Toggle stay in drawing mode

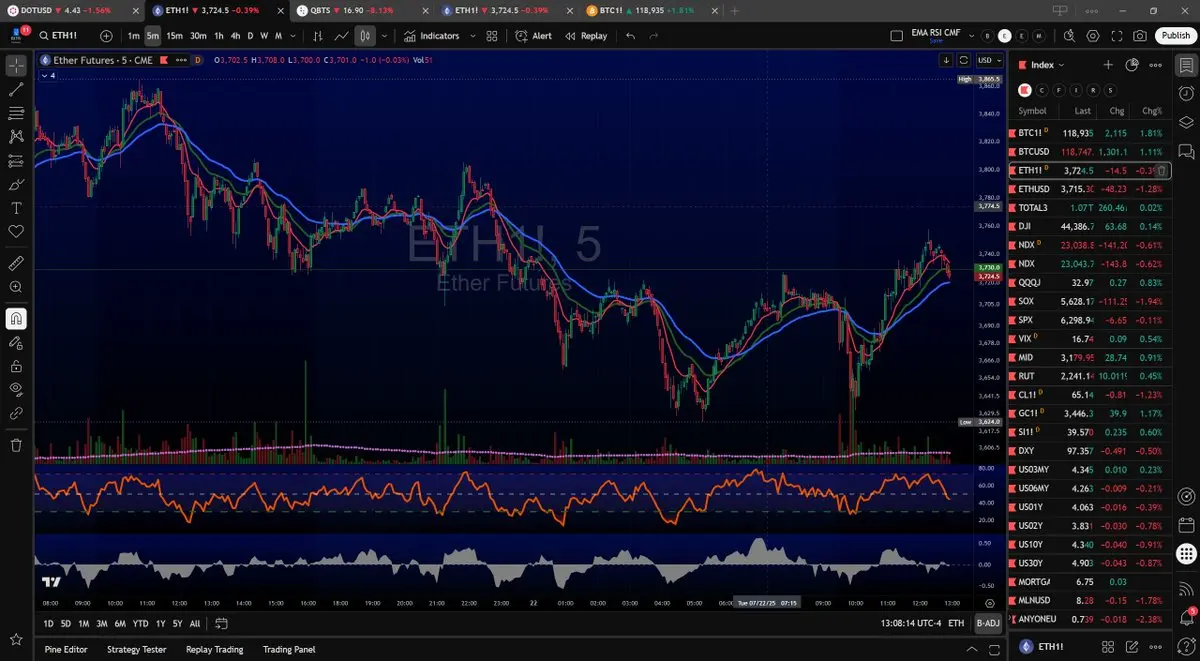(x=16, y=343)
